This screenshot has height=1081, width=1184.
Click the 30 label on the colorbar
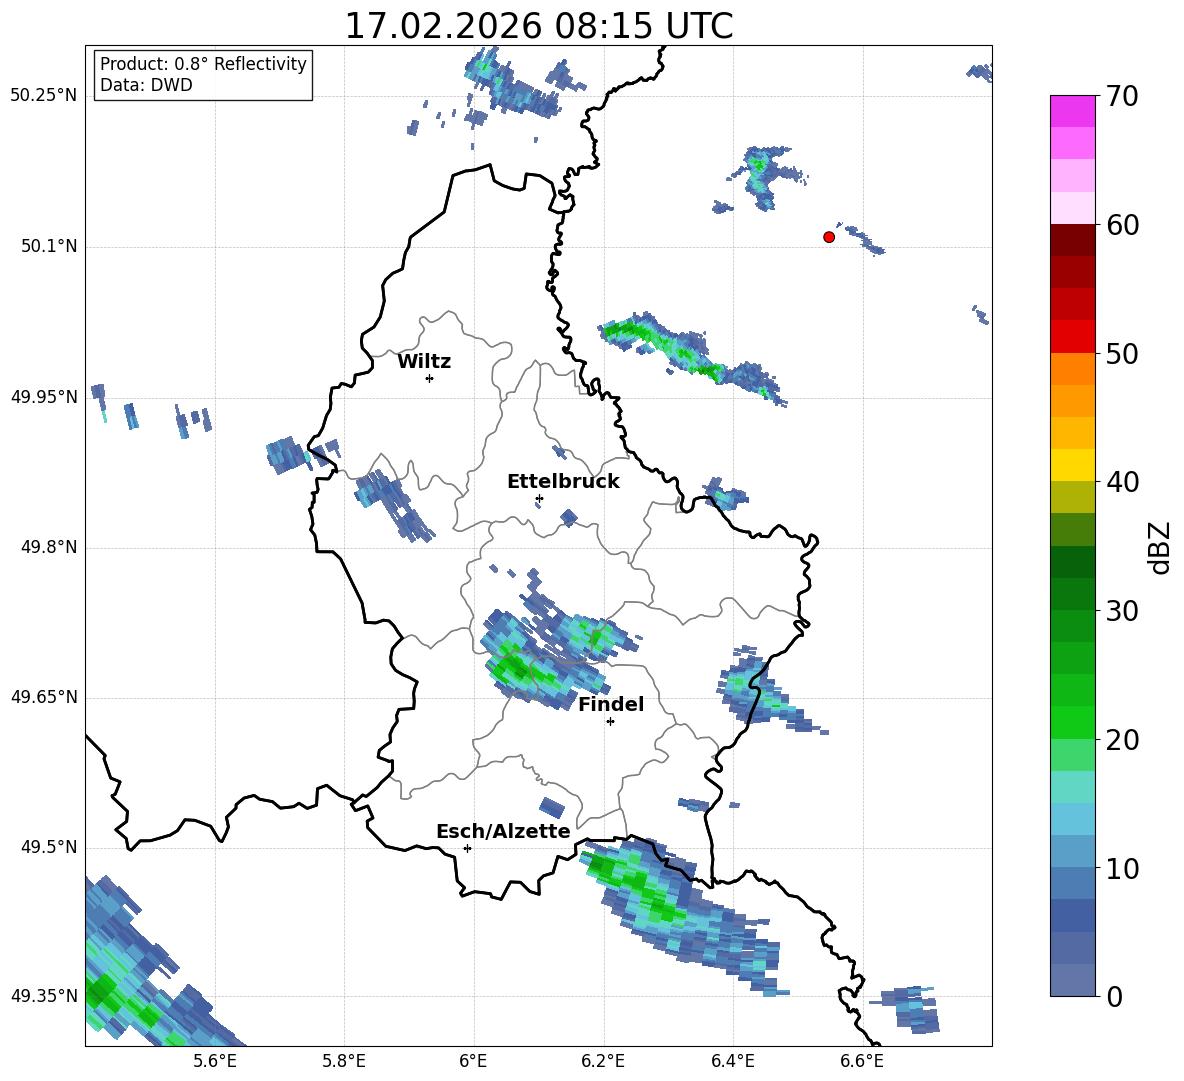click(1121, 611)
